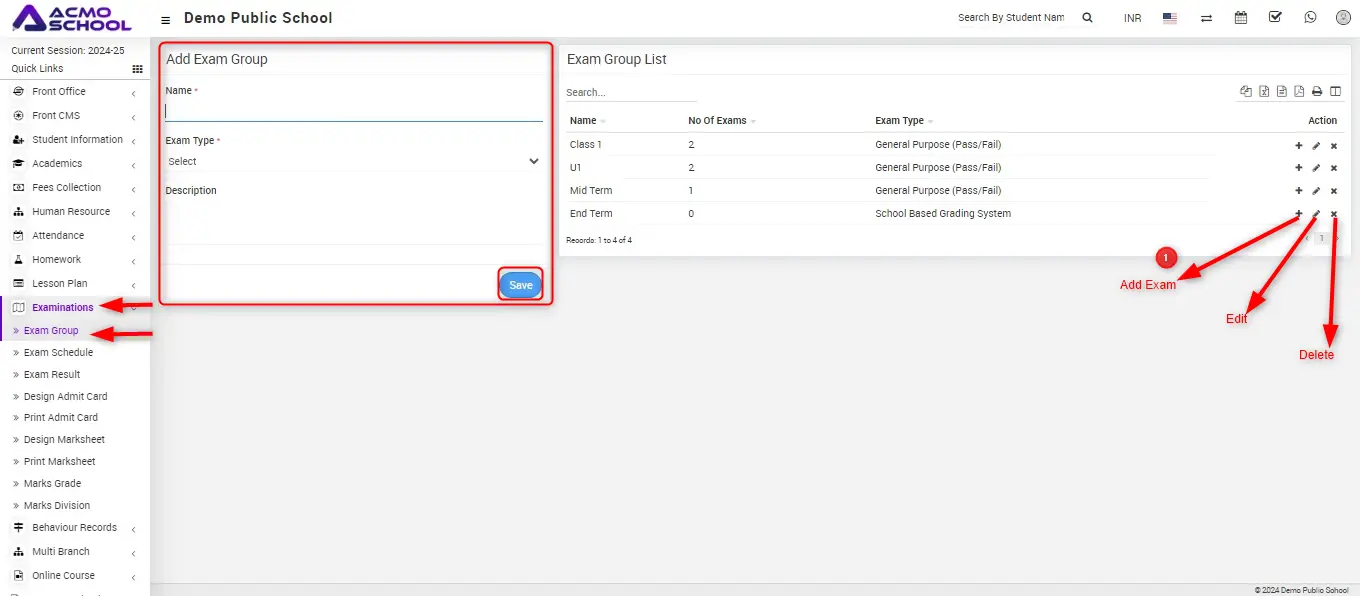
Task: Open WhatsApp icon in top bar
Action: click(x=1310, y=18)
